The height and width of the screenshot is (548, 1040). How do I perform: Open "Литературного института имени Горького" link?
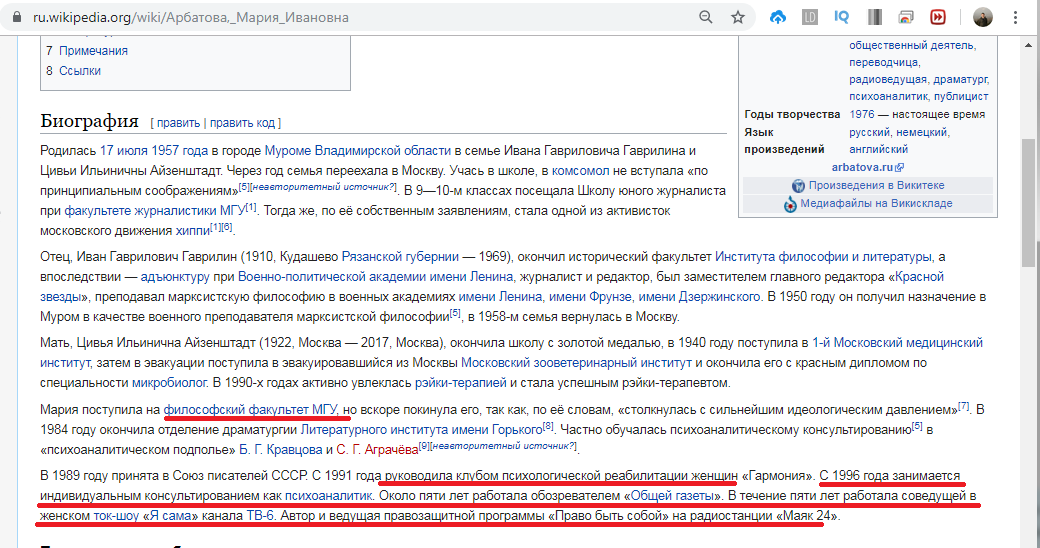coord(421,429)
